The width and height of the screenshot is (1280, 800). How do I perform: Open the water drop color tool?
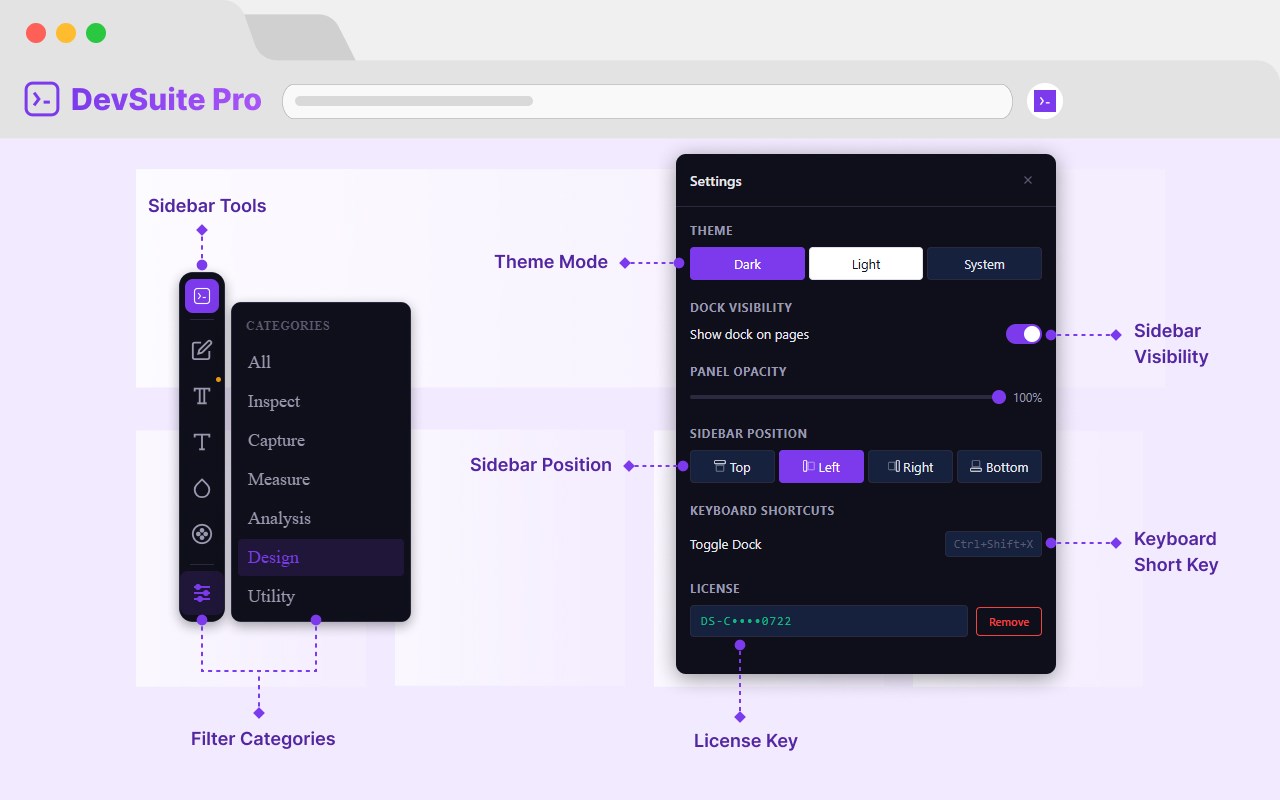click(202, 488)
